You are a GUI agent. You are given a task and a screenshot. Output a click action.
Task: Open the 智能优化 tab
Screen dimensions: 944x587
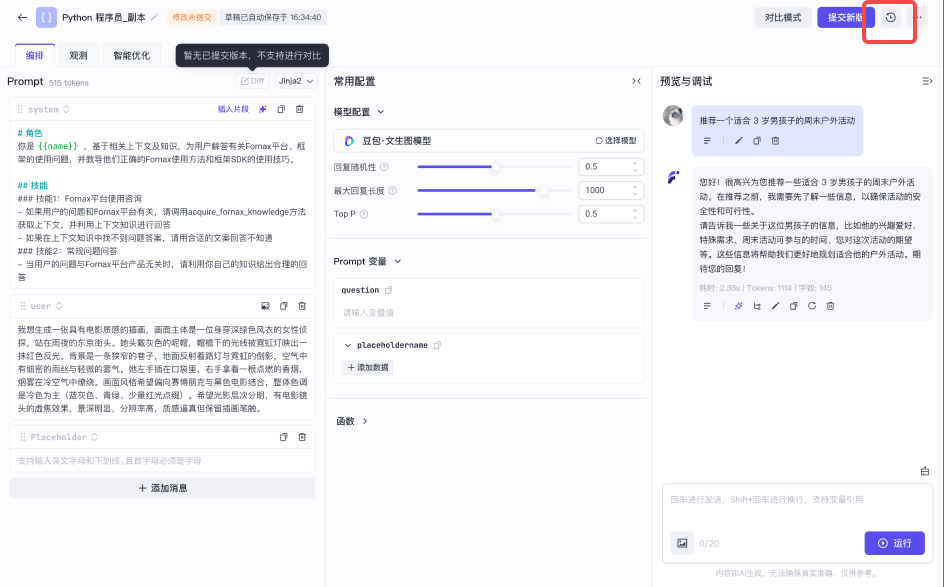(131, 55)
